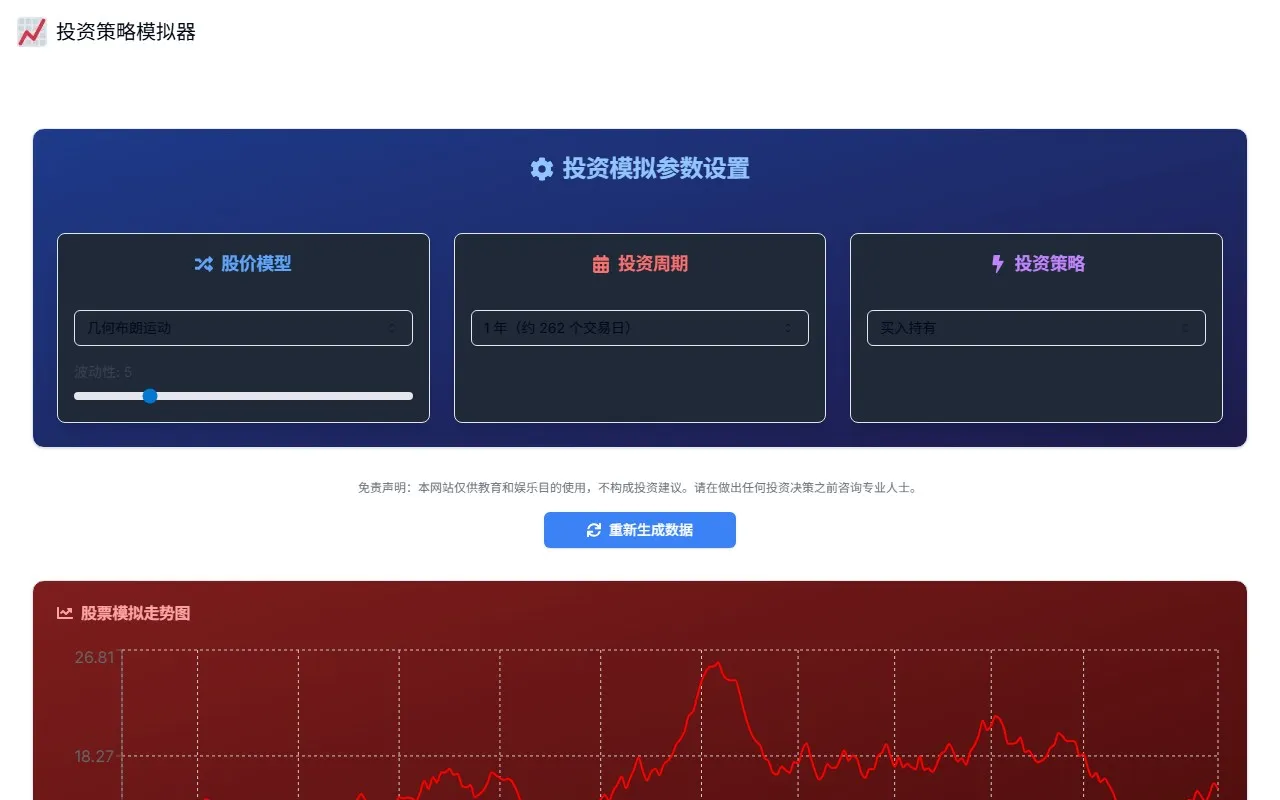Click the gear icon beside 投资模拟参数设置
The width and height of the screenshot is (1280, 800).
(541, 169)
